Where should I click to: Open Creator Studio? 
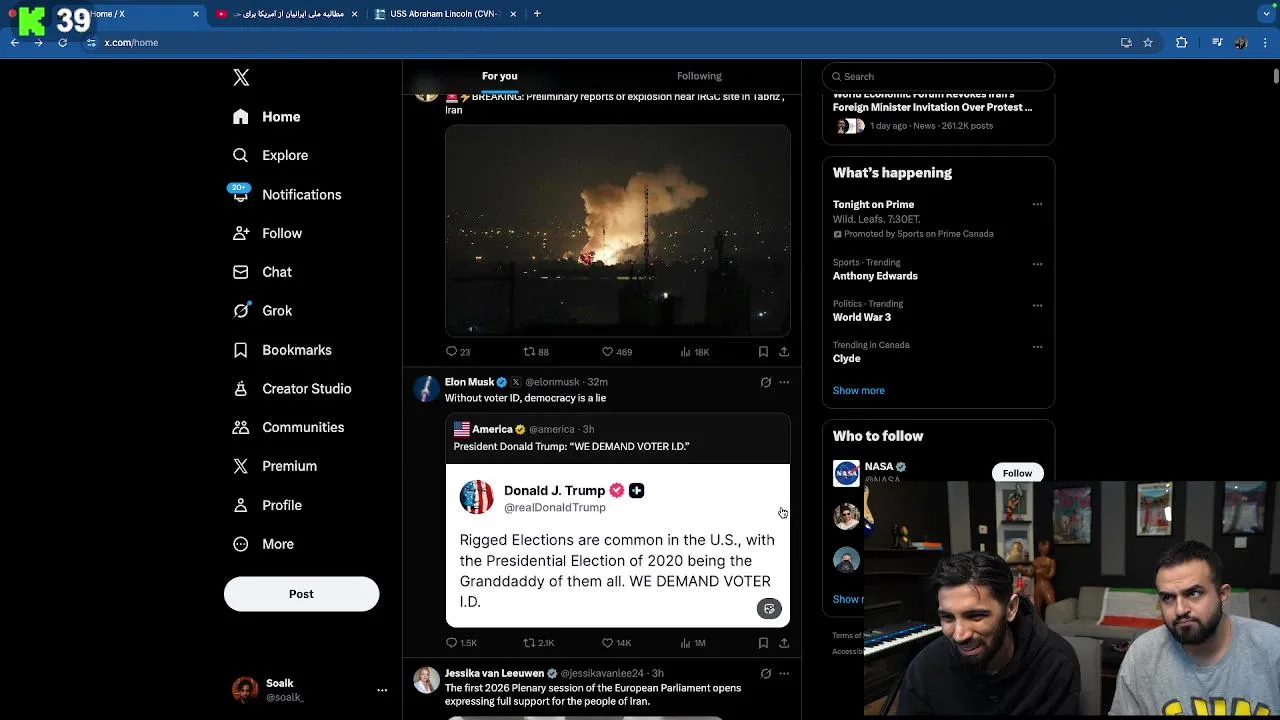[x=291, y=389]
